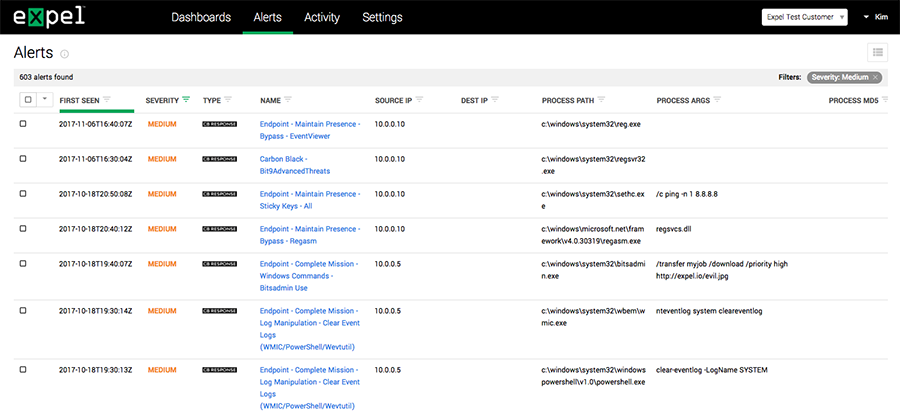
Task: Sort by the Severity column header
Action: pyautogui.click(x=162, y=100)
